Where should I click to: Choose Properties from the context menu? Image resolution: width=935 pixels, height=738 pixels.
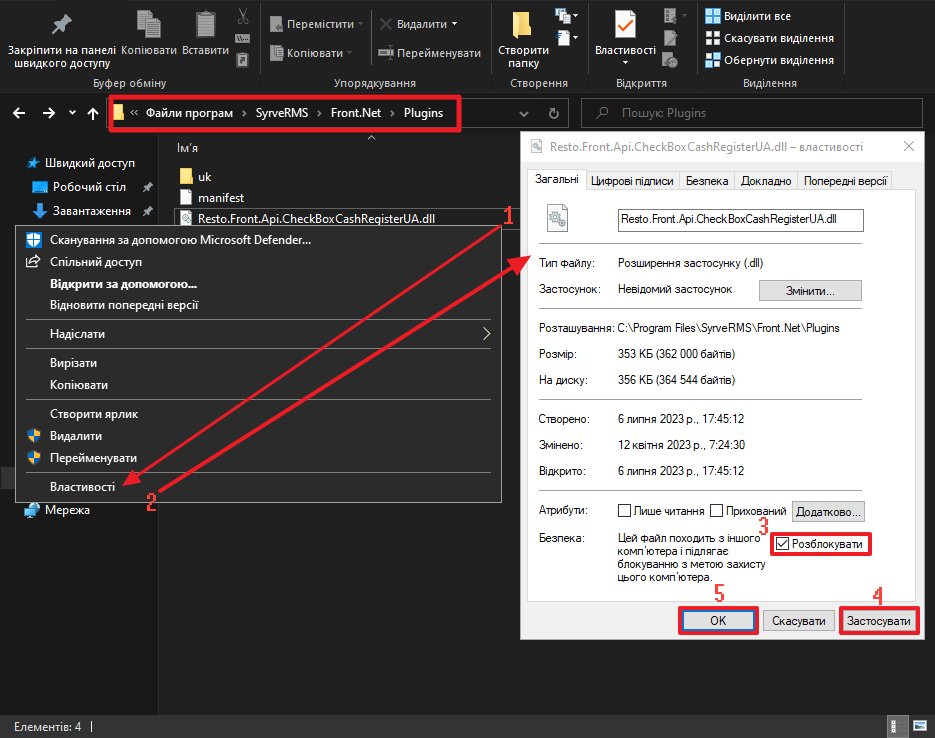click(x=83, y=486)
